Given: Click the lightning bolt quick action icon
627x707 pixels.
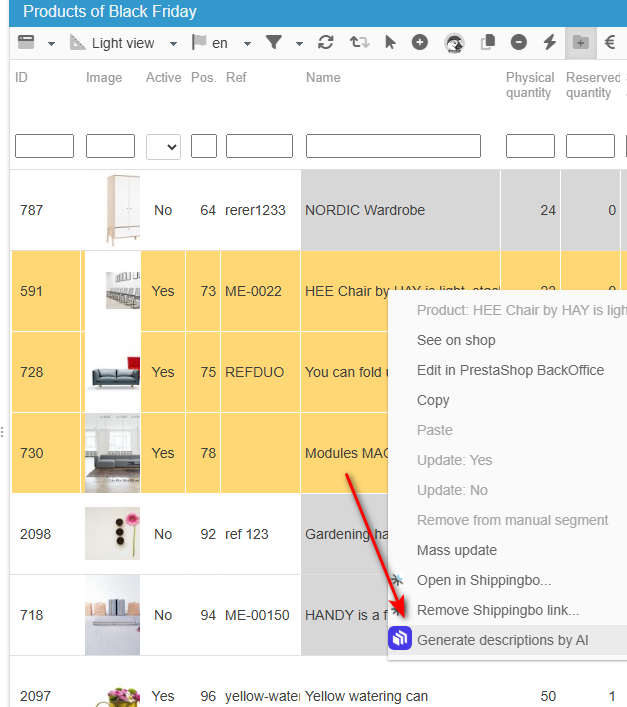Looking at the screenshot, I should (x=549, y=43).
